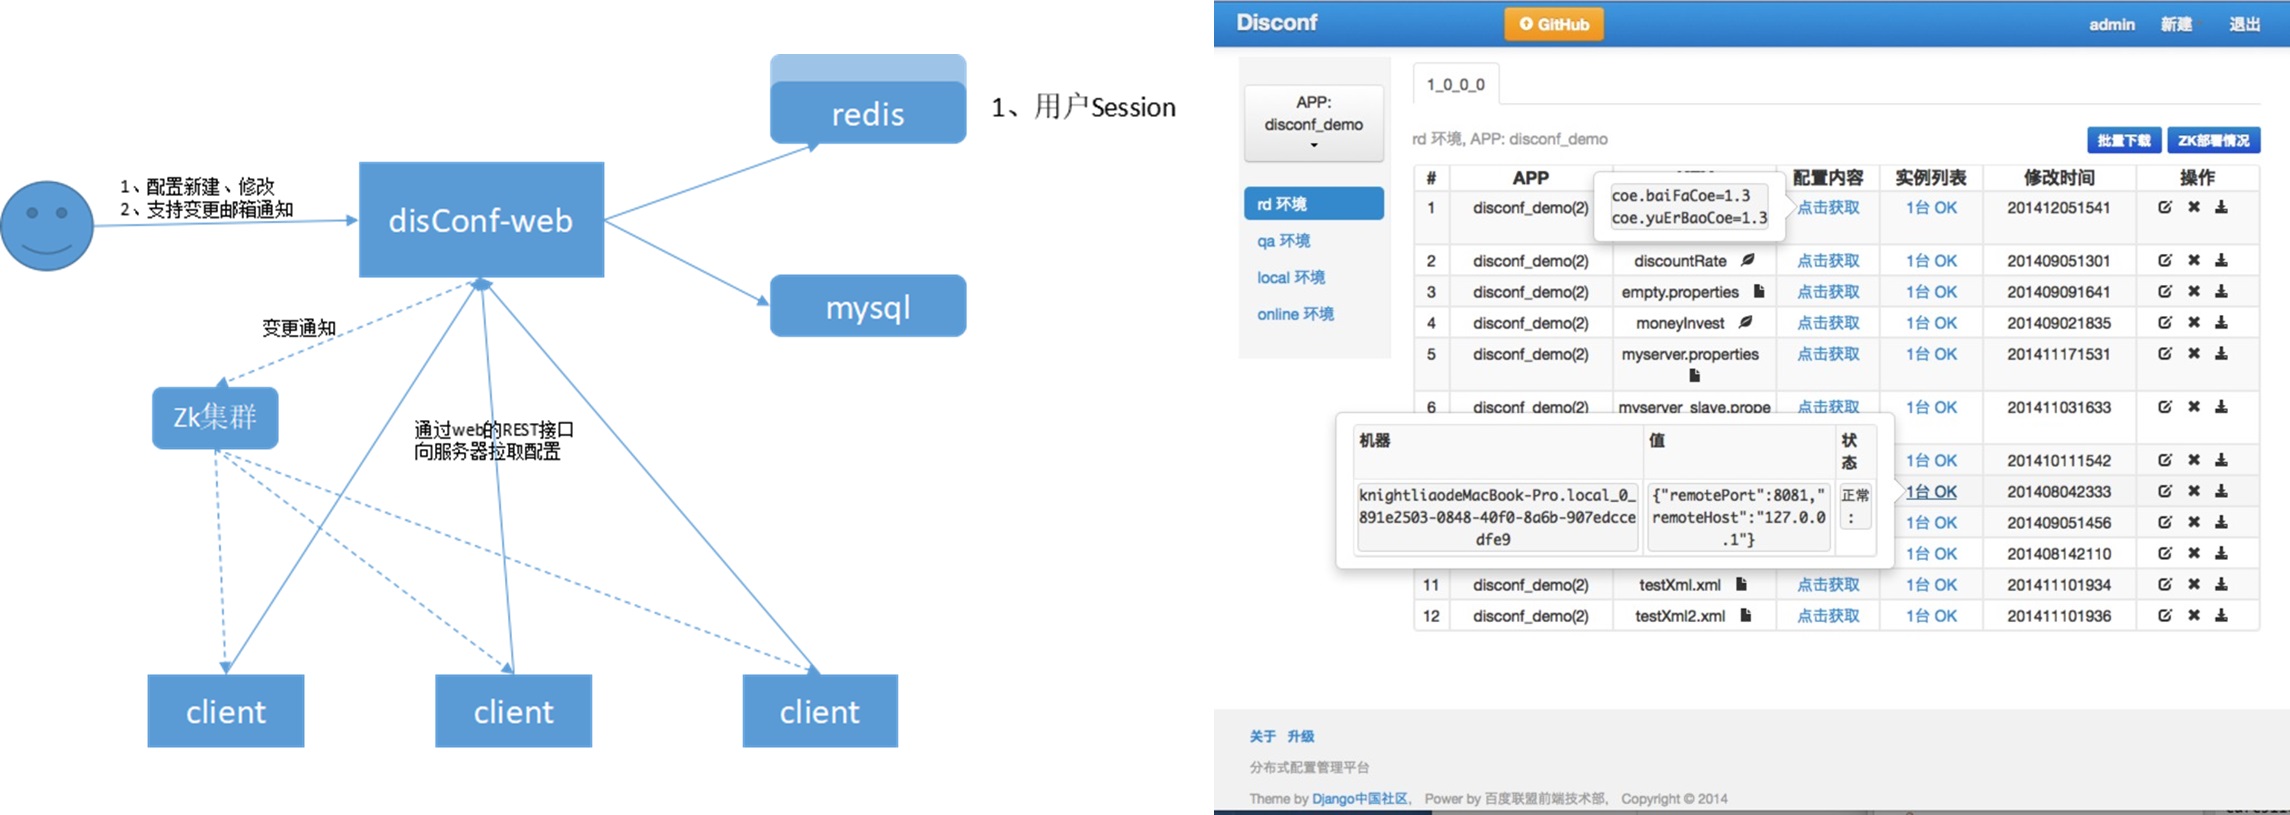Image resolution: width=2290 pixels, height=815 pixels.
Task: Click the ZK部署情况 button
Action: tap(2213, 140)
